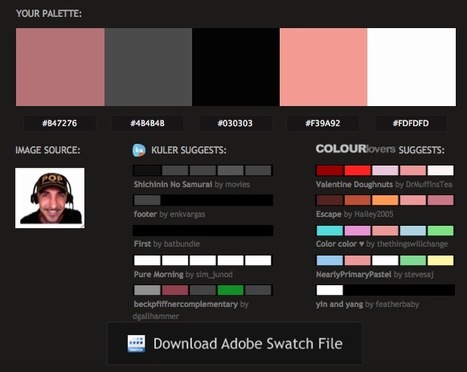
Task: Click the COLOURlovers logo
Action: click(x=355, y=149)
